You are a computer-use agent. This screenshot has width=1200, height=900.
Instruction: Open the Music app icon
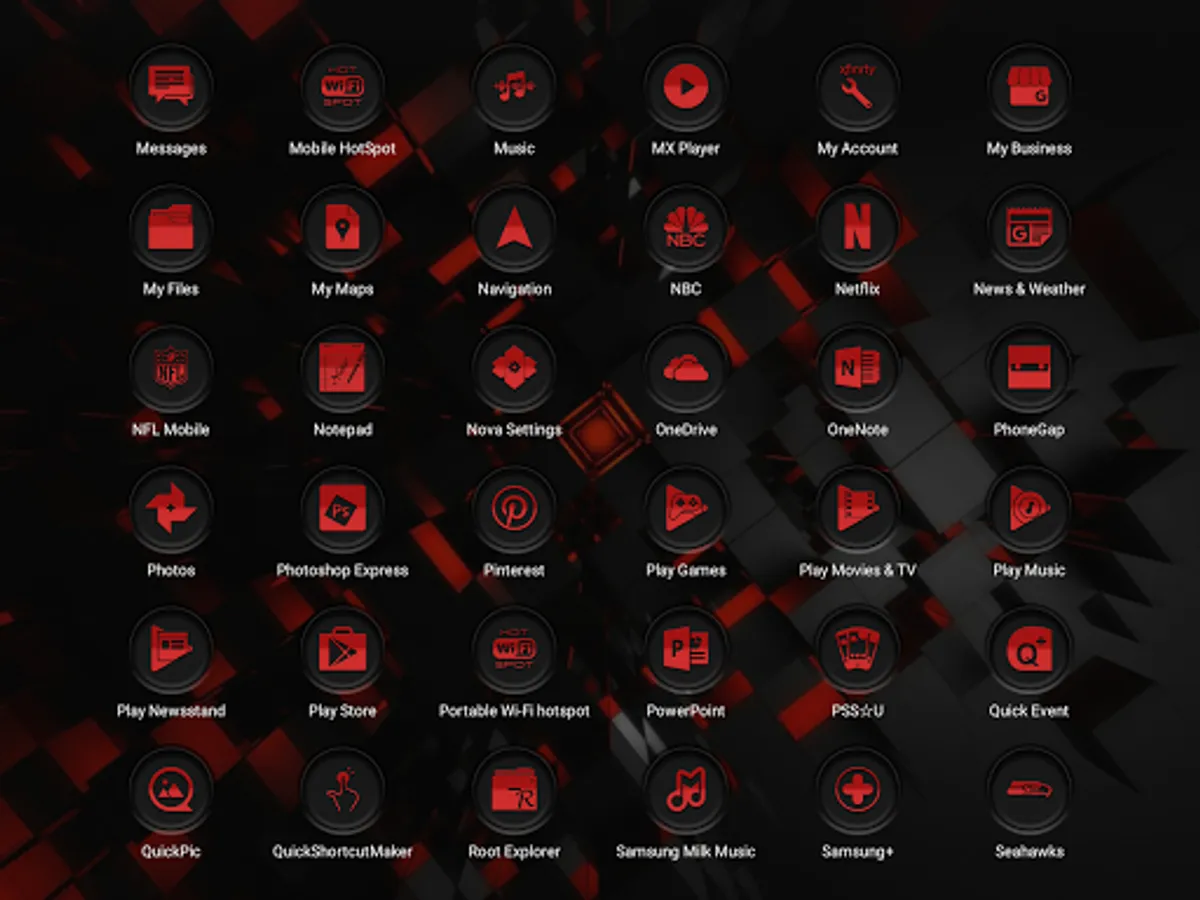pos(514,87)
